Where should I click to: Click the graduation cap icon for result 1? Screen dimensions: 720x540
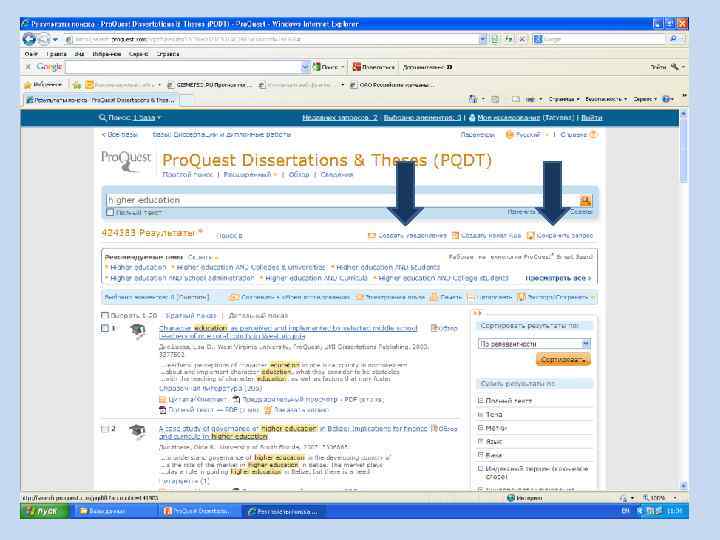pos(137,330)
